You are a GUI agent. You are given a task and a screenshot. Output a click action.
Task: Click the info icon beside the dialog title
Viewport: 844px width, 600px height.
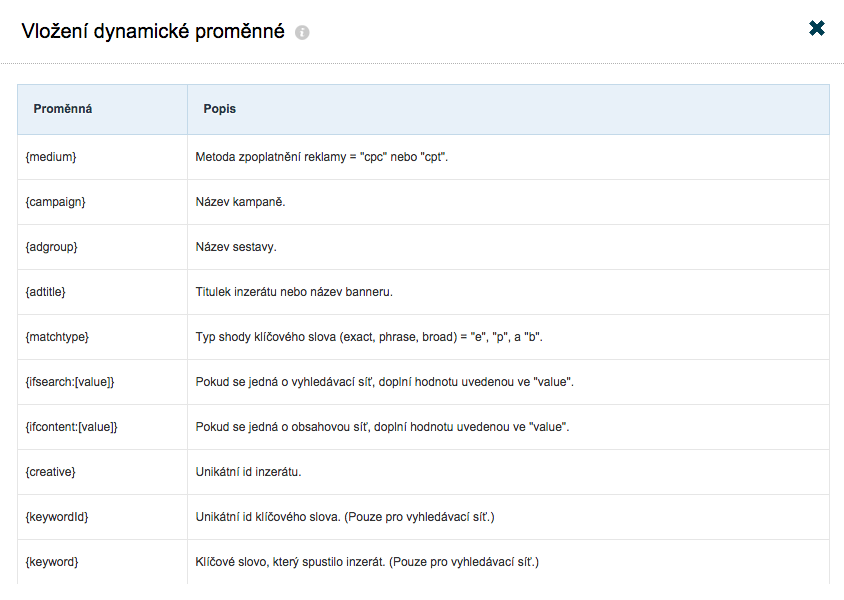point(302,33)
